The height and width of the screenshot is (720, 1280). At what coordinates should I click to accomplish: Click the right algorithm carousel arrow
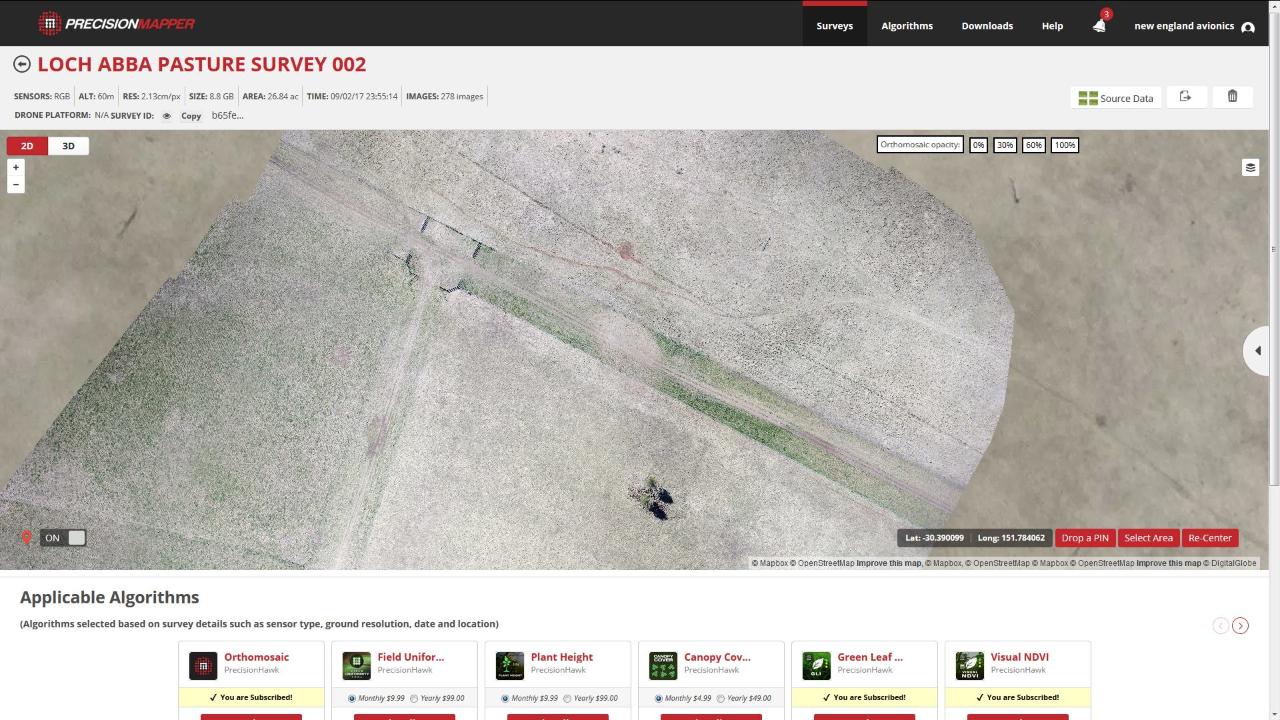pos(1241,625)
